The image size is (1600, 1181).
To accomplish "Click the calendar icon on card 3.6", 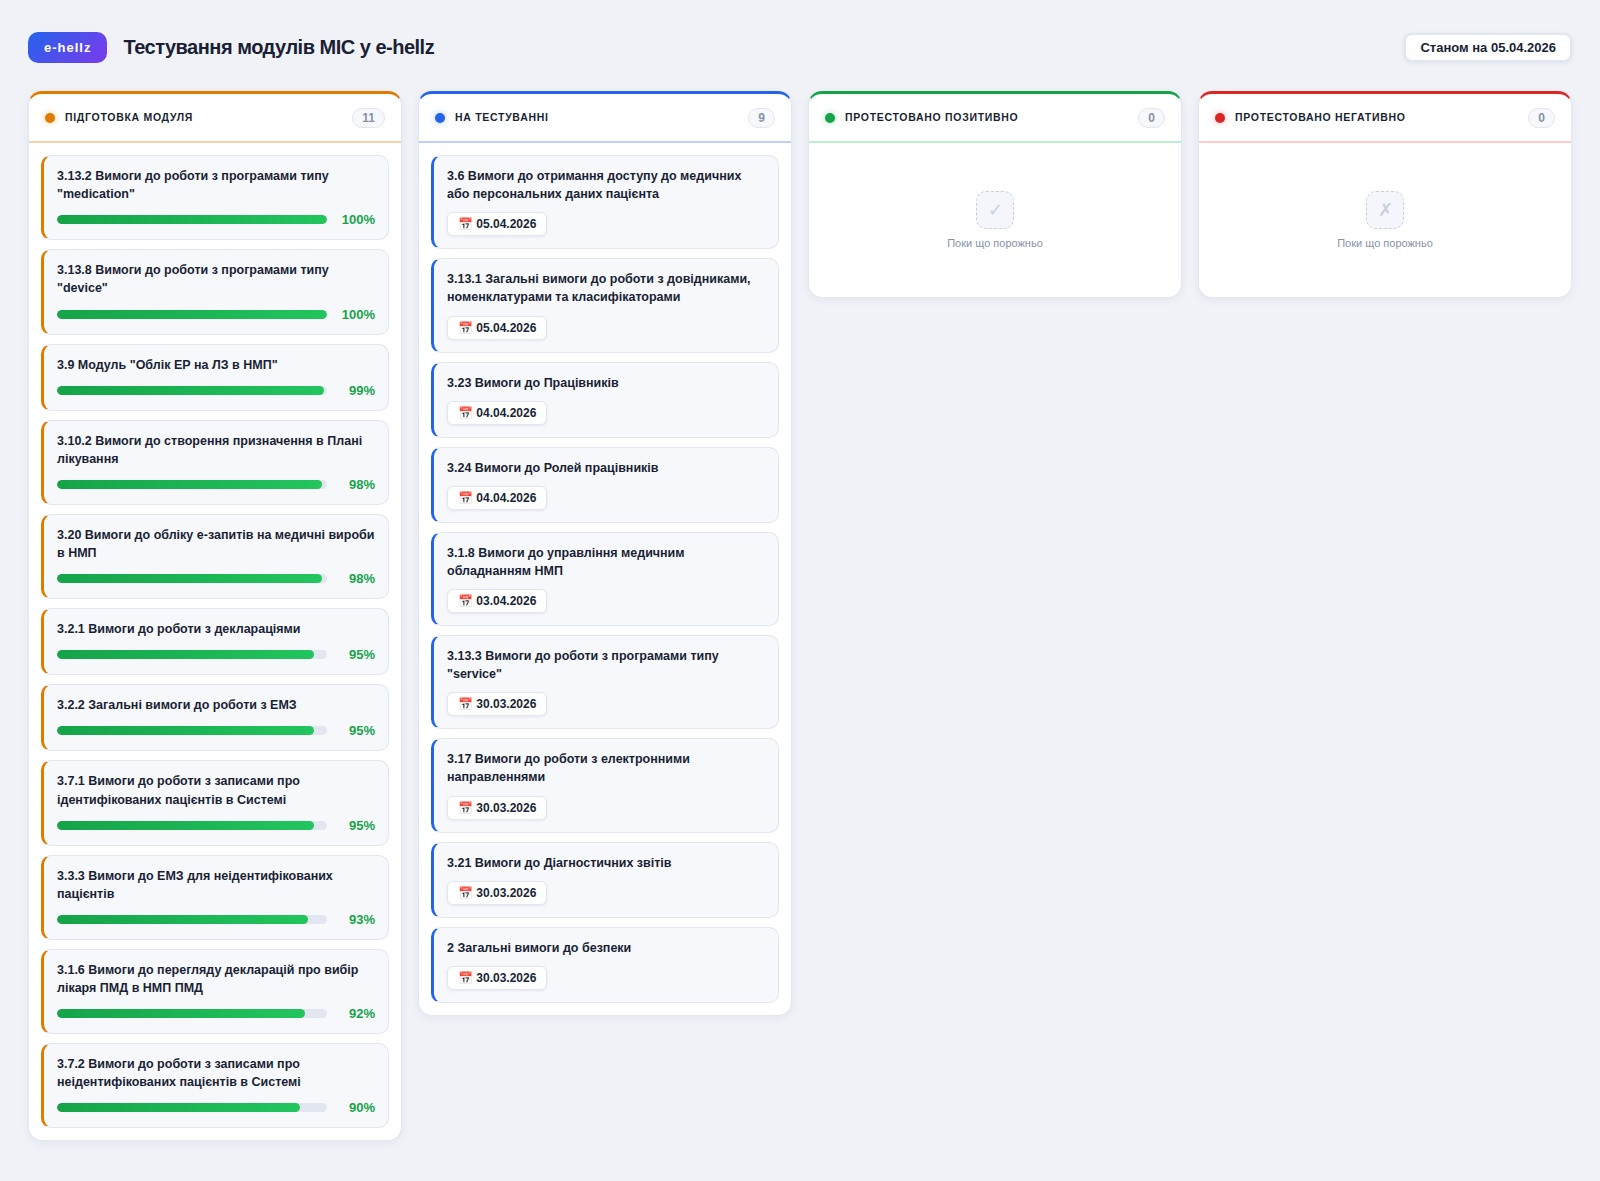I will tap(464, 224).
